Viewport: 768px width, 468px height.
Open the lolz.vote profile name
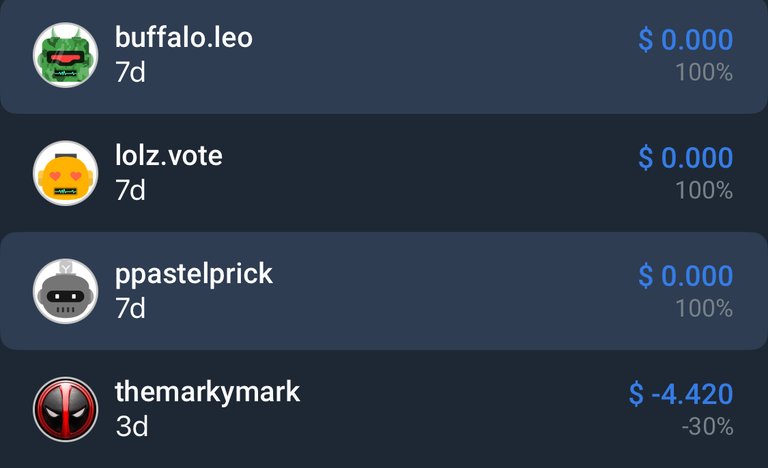click(x=168, y=156)
